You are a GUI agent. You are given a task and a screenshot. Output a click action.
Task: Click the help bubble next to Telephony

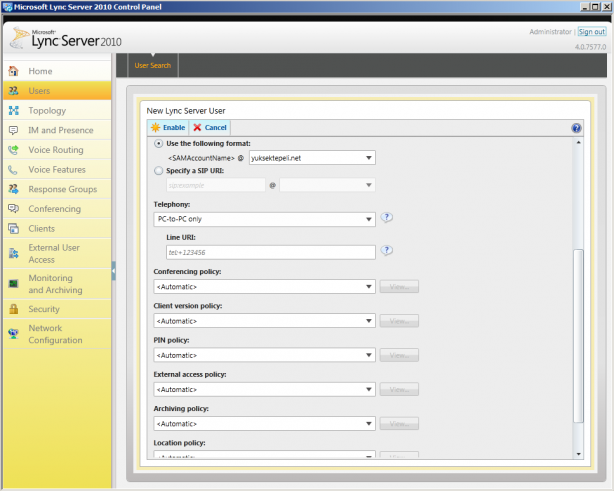tap(386, 217)
